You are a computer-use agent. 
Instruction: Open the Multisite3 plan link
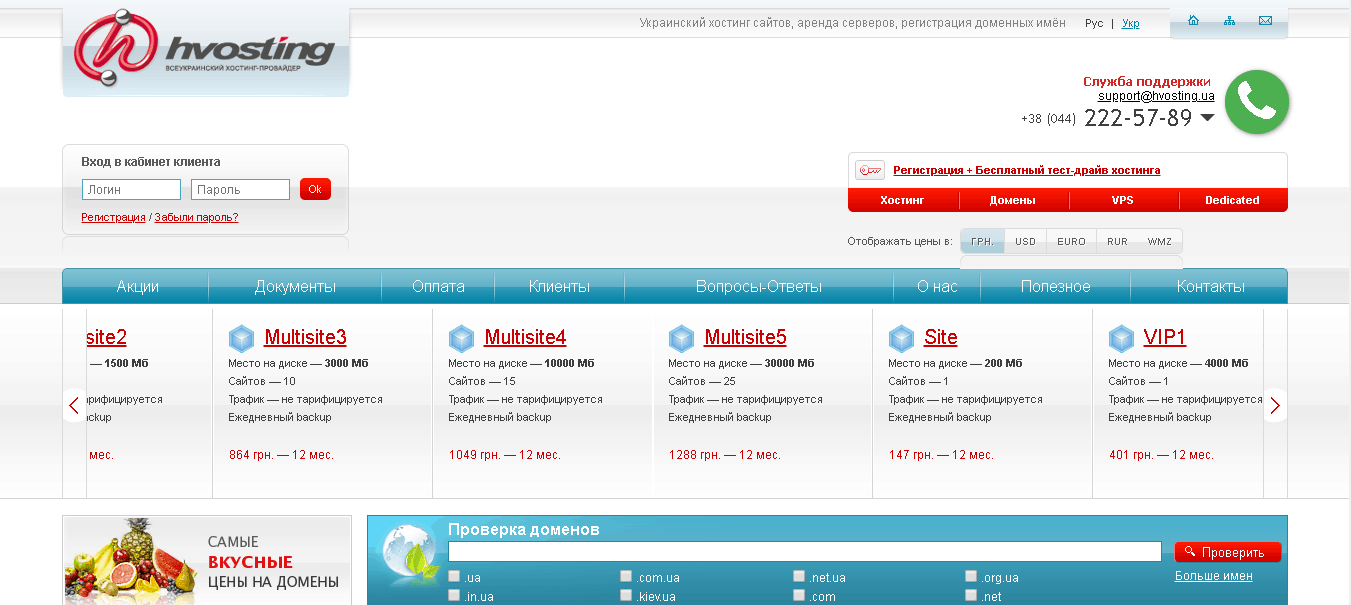tap(305, 337)
